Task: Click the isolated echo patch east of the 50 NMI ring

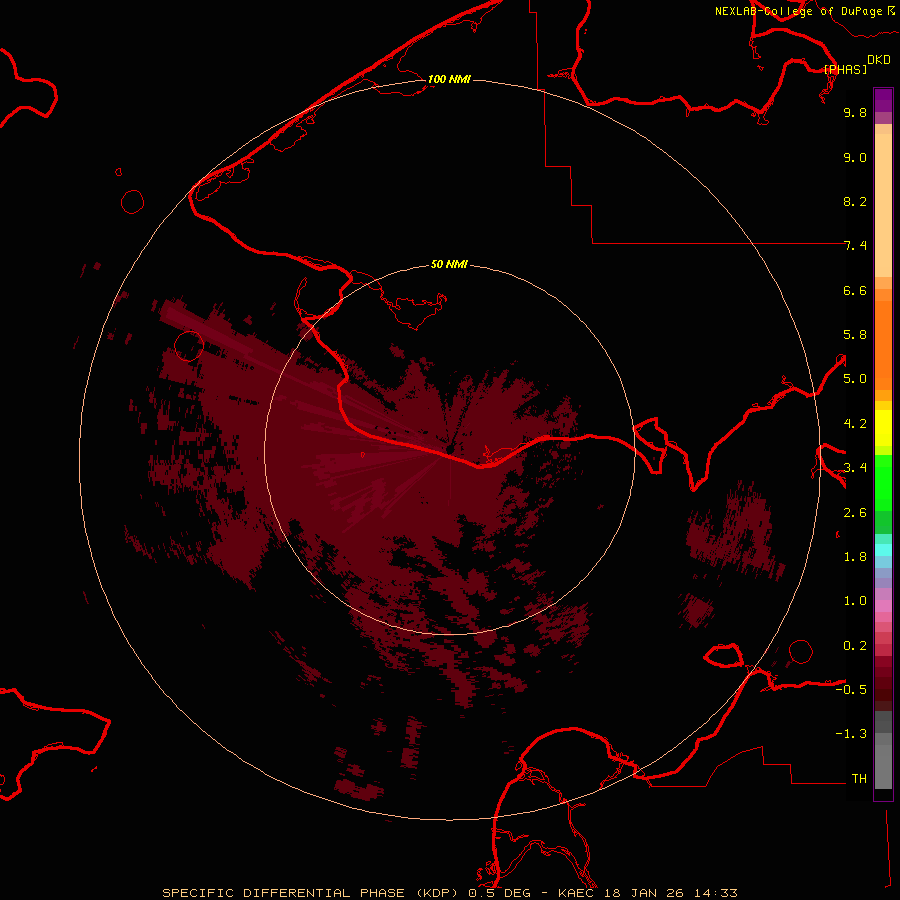Action: coord(737,530)
